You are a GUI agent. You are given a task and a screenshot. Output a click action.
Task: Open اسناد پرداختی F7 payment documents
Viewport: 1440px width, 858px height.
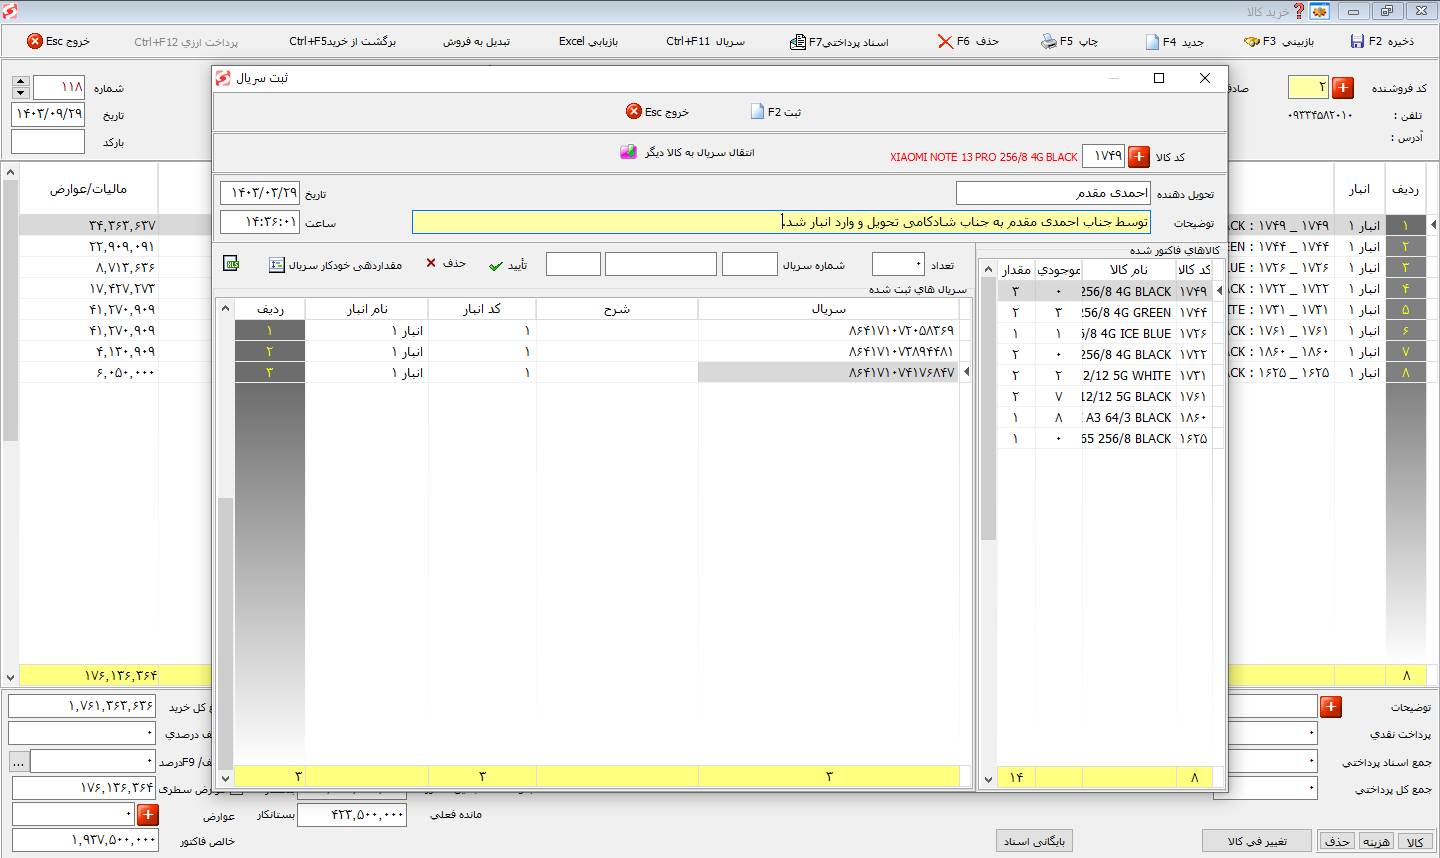(838, 41)
